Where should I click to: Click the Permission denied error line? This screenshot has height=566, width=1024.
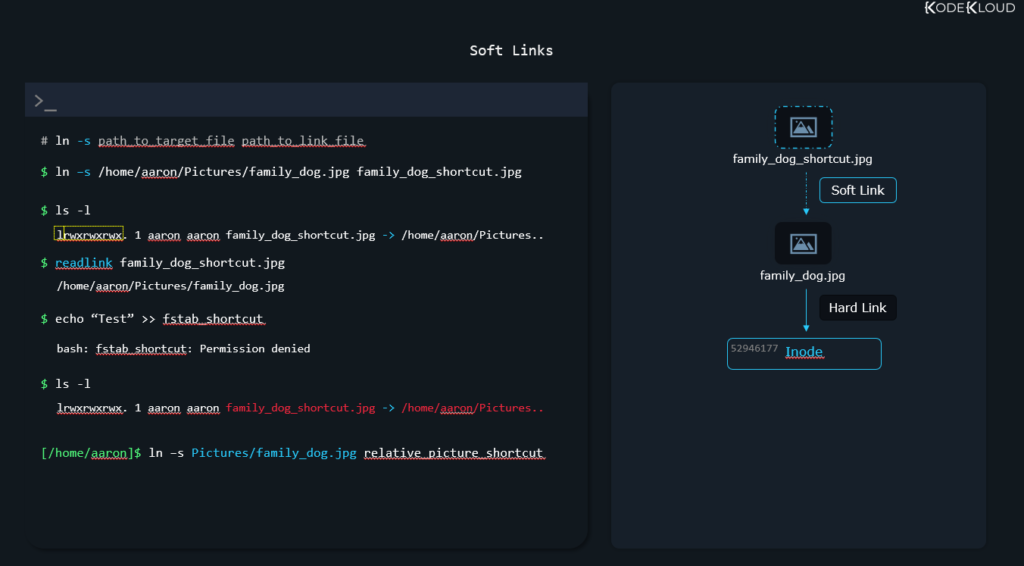coord(184,349)
